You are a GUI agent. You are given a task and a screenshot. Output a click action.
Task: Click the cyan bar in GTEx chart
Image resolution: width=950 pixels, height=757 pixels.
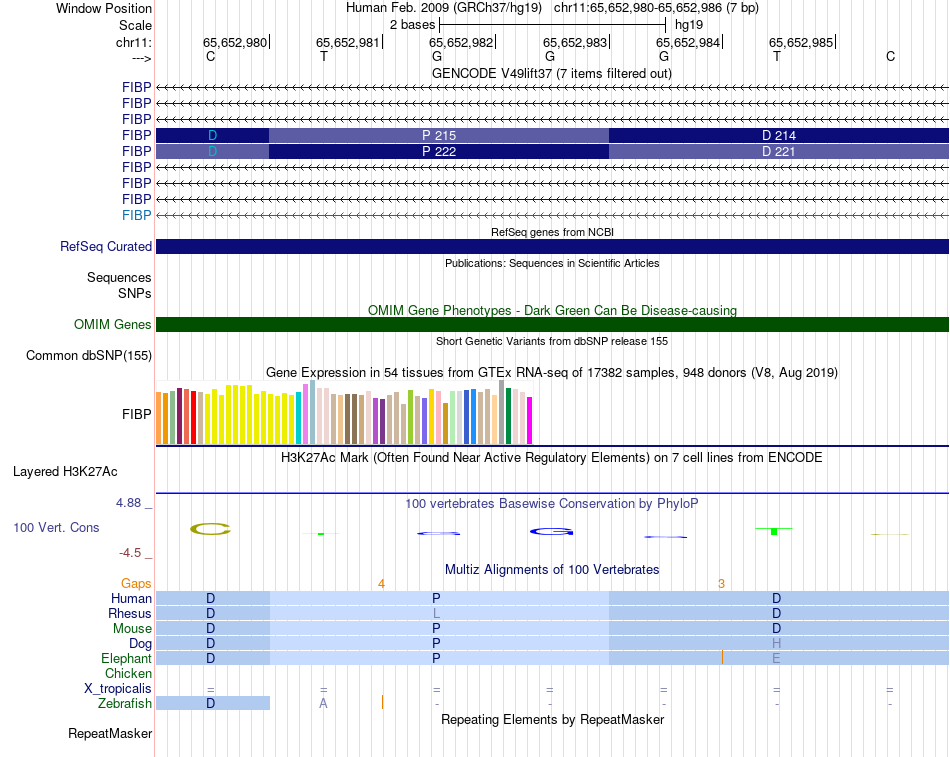tap(299, 418)
